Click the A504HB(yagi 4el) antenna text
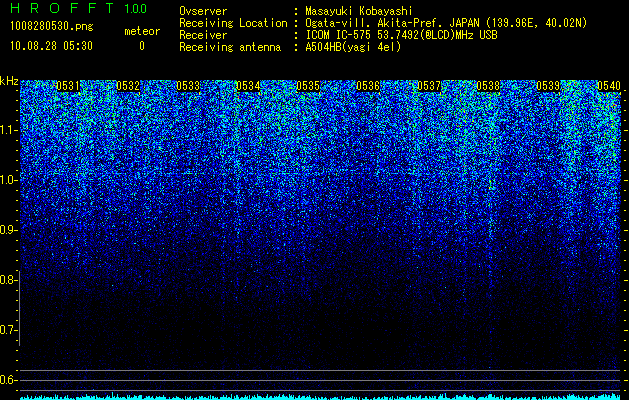629x400 pixels. [x=353, y=47]
